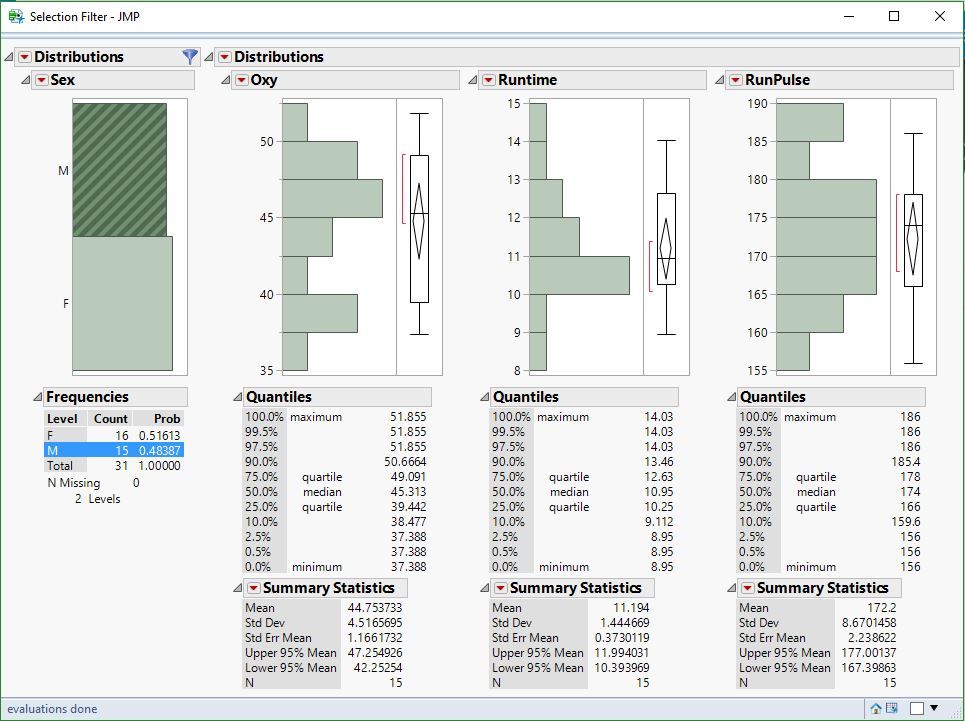Open the Runtime red triangle menu

coord(489,80)
